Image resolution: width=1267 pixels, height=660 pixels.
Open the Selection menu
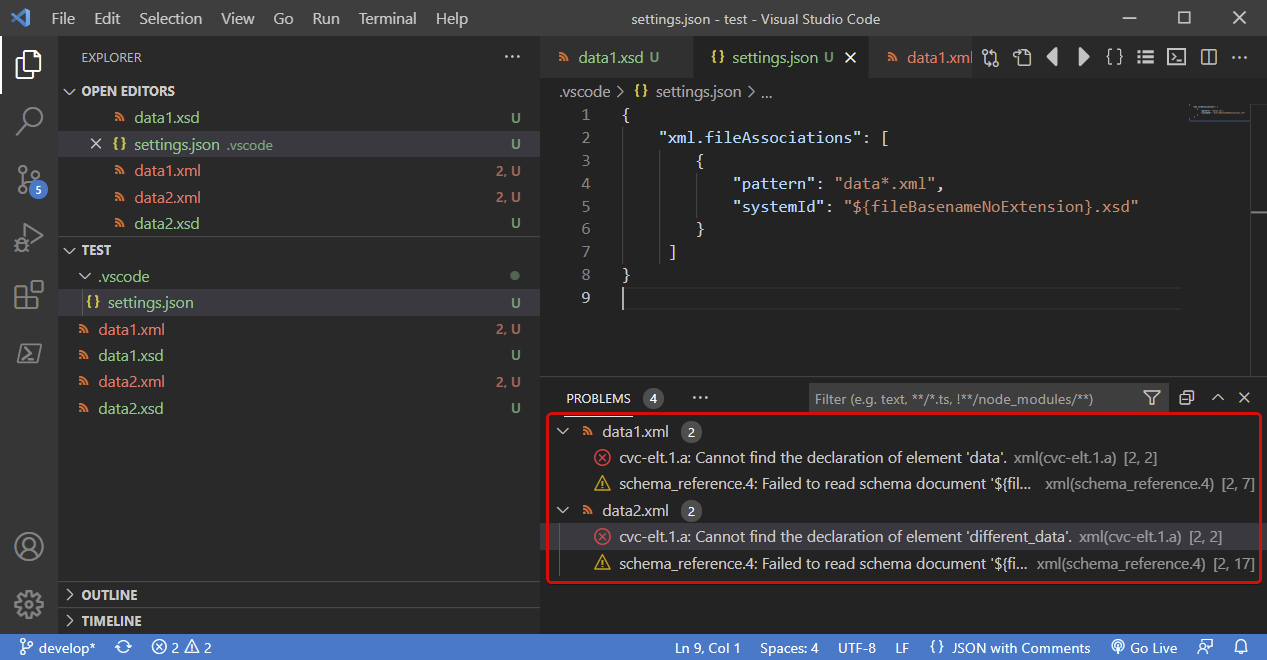coord(170,18)
